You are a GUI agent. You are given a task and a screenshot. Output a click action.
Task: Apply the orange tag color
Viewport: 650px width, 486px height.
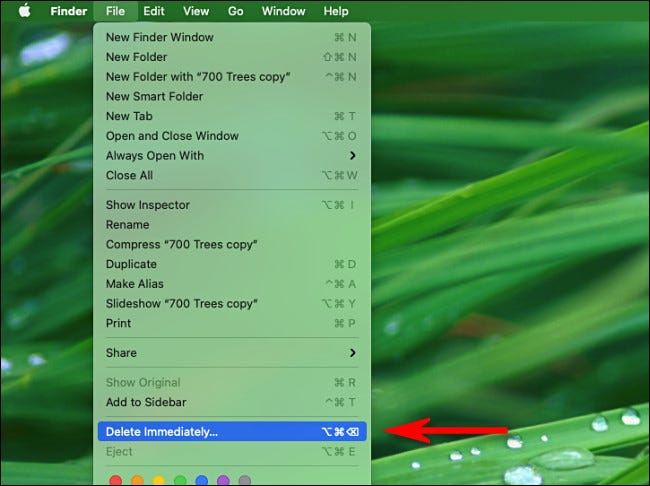tap(138, 481)
